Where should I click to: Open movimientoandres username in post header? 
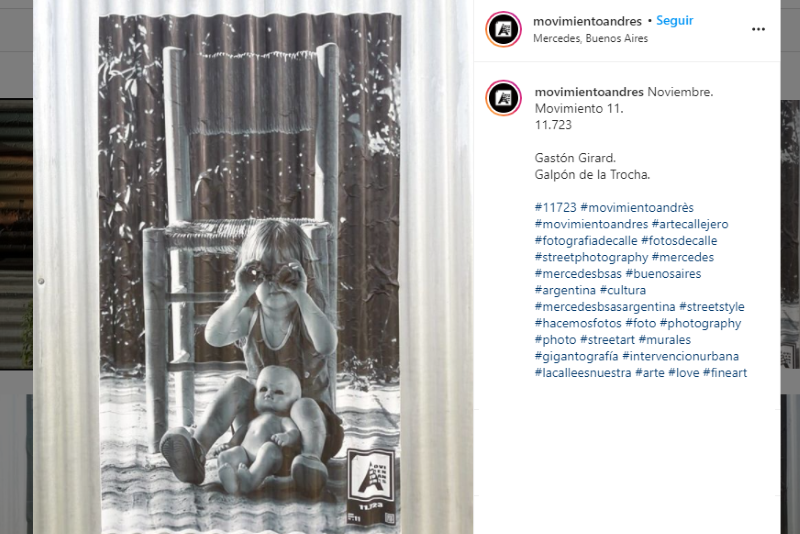click(587, 21)
